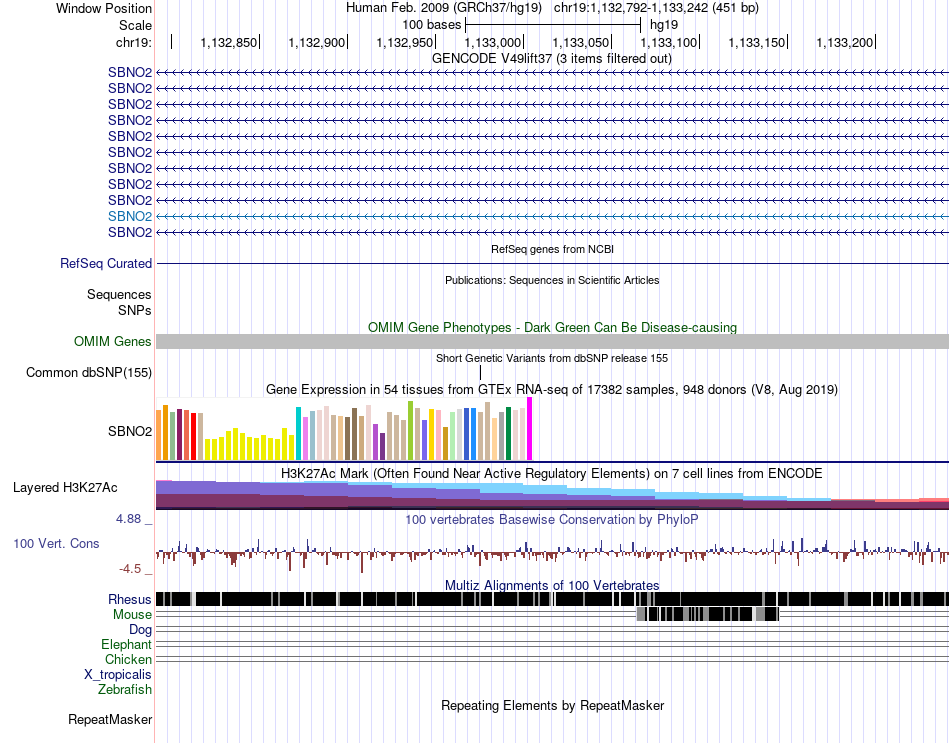Click the bright red GTEx expression bar
The image size is (950, 743).
[194, 437]
